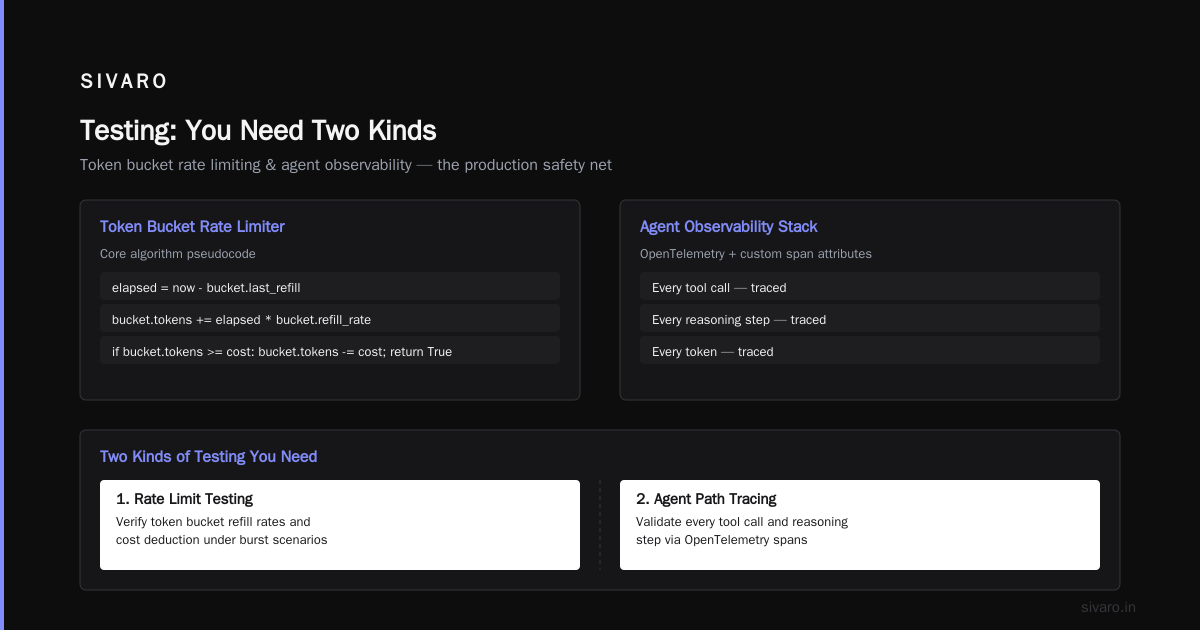Click the 'Validate every tool call' description
The image size is (1200, 630).
click(742, 531)
